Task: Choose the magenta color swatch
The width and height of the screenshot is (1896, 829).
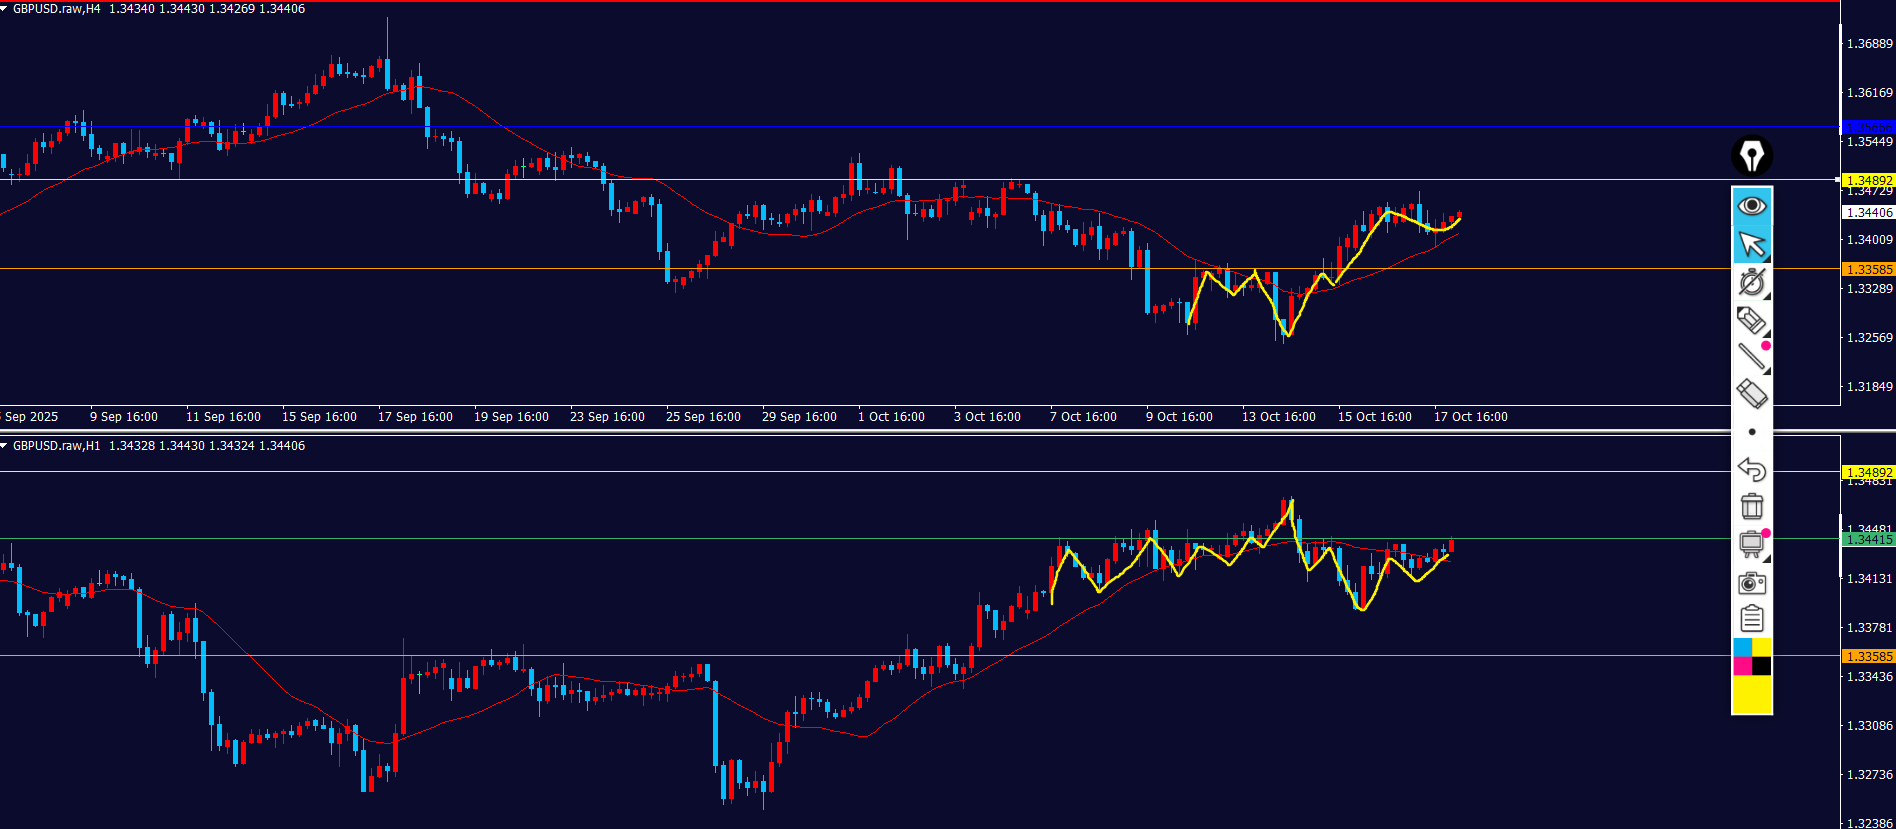Action: click(1742, 666)
